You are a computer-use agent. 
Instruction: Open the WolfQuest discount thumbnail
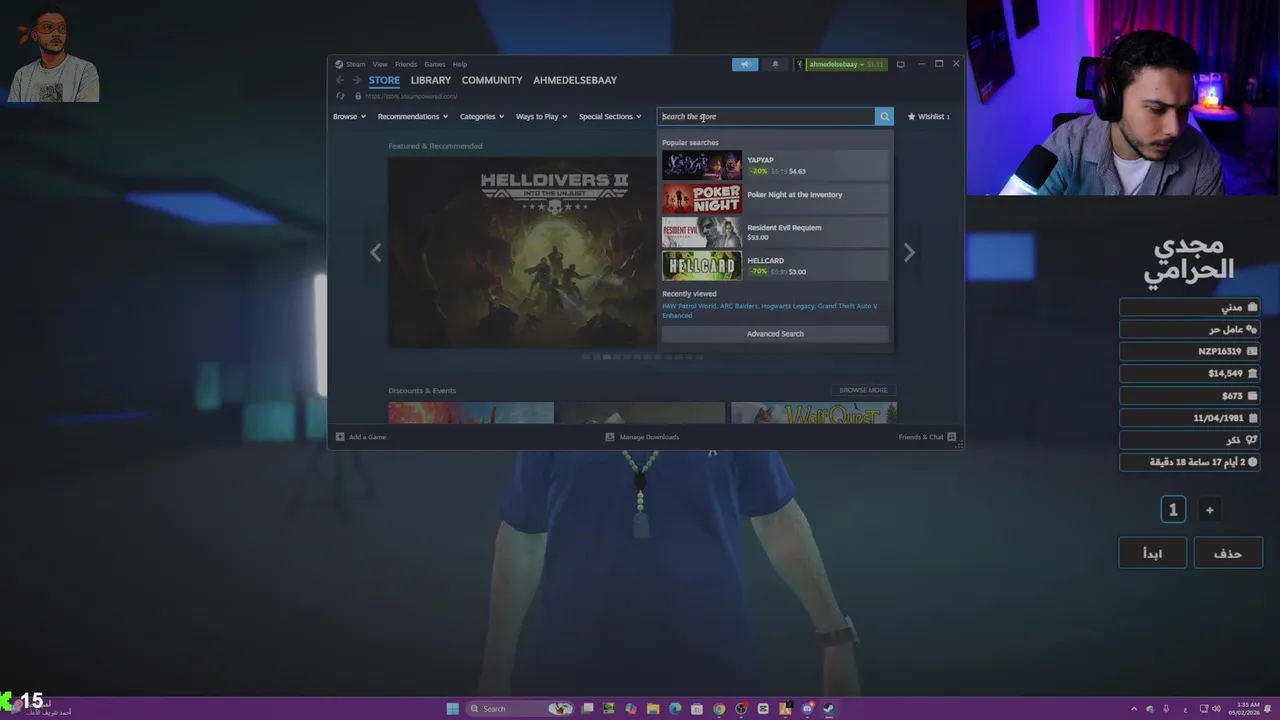tap(814, 413)
